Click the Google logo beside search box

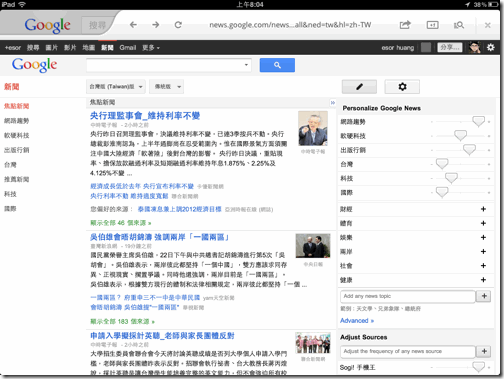click(x=34, y=65)
